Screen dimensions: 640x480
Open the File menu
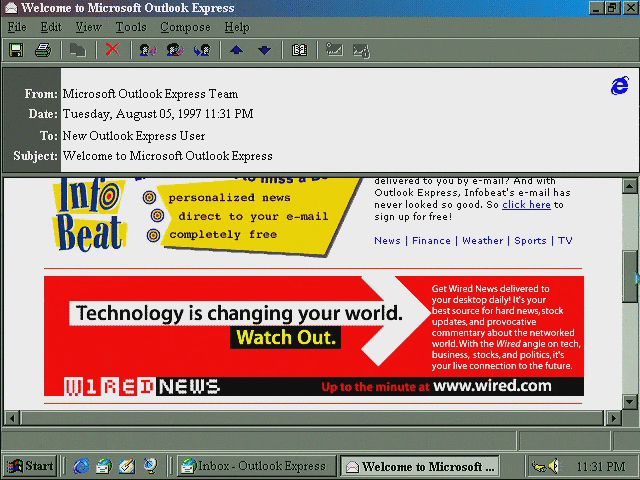tap(17, 27)
